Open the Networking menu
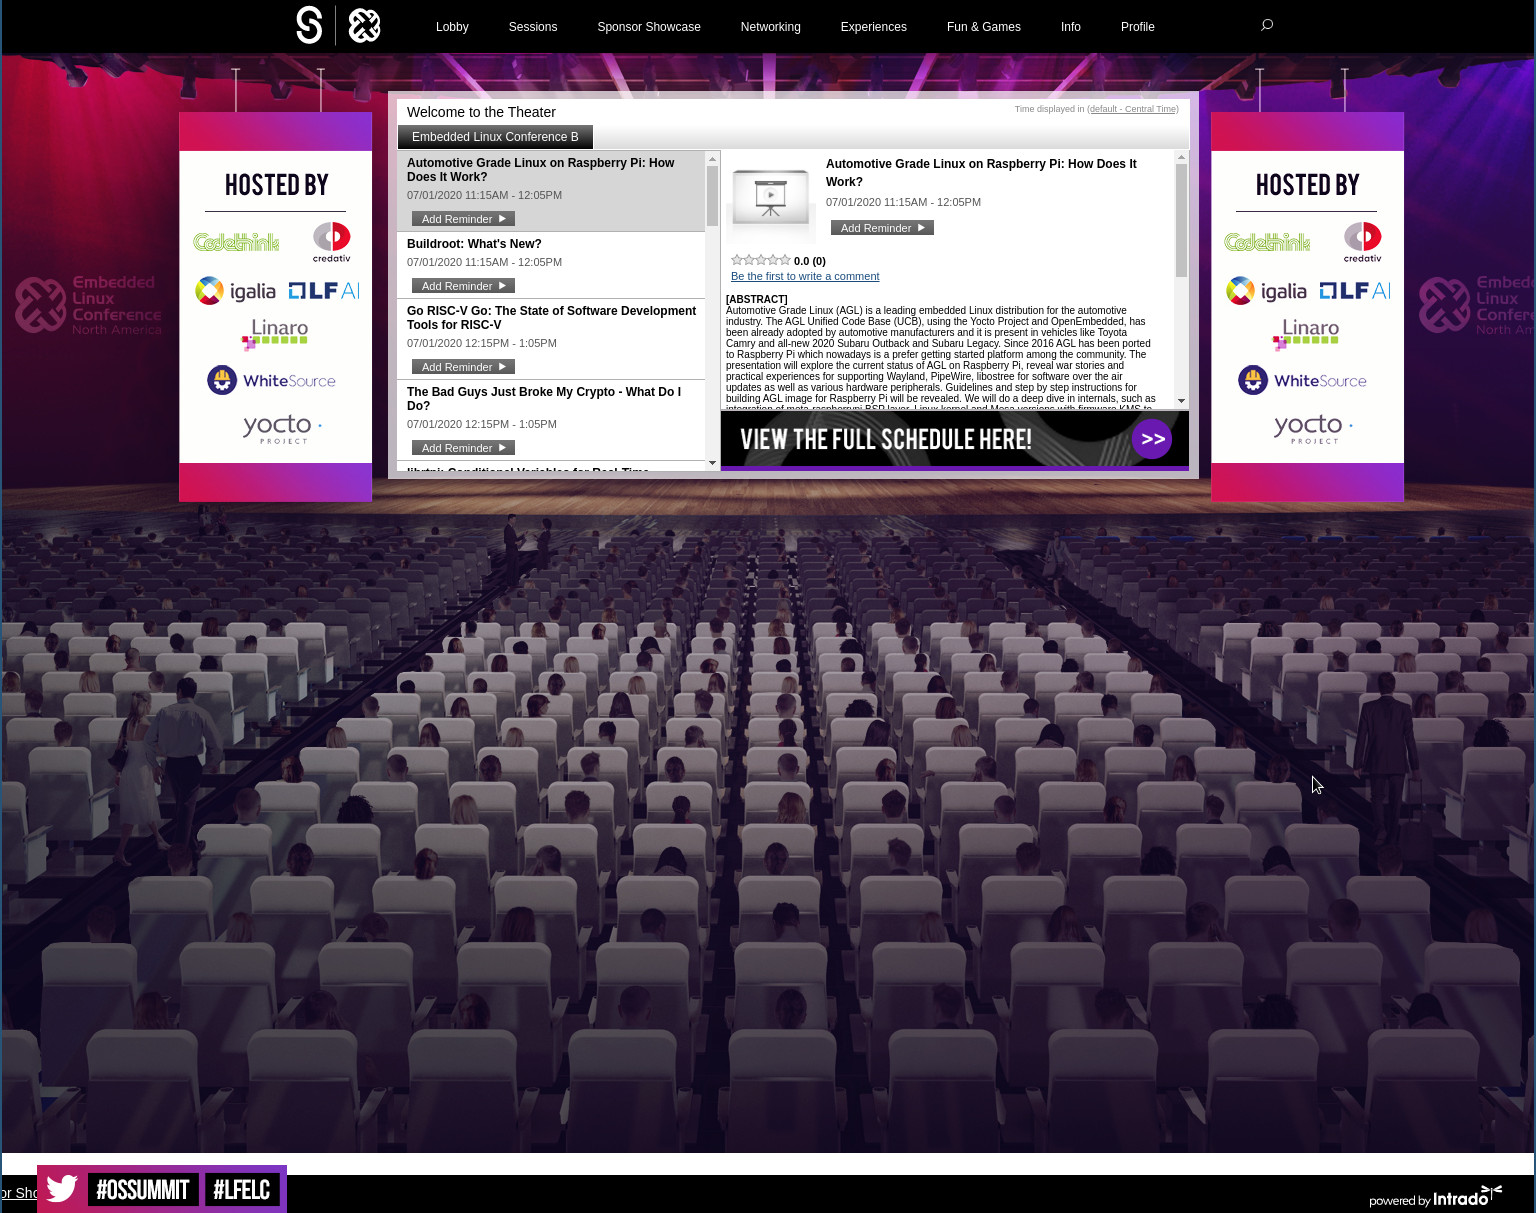The width and height of the screenshot is (1536, 1213). coord(771,27)
